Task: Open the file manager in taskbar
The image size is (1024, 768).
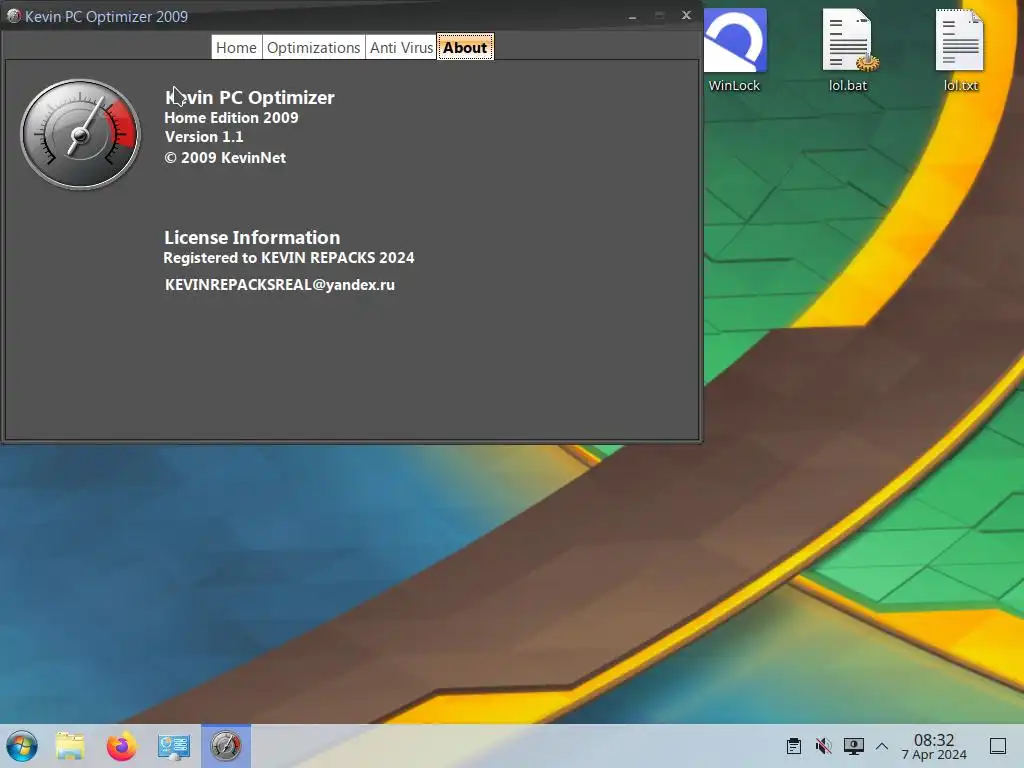Action: (x=71, y=746)
